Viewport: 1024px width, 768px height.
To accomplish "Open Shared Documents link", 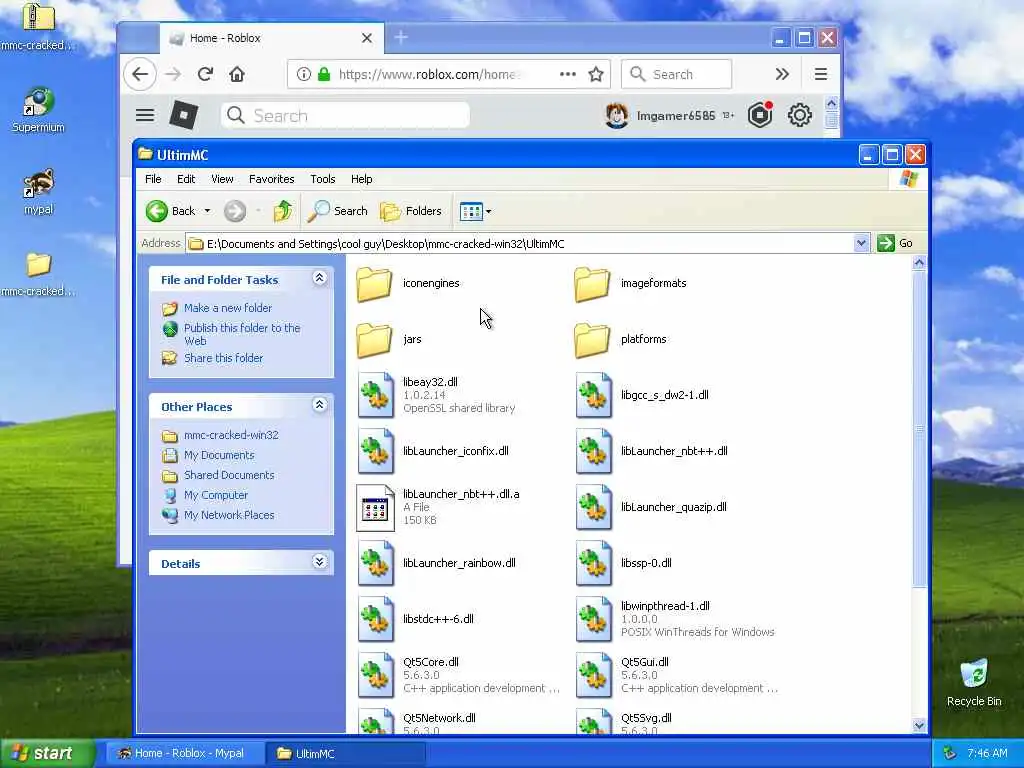I will tap(229, 475).
